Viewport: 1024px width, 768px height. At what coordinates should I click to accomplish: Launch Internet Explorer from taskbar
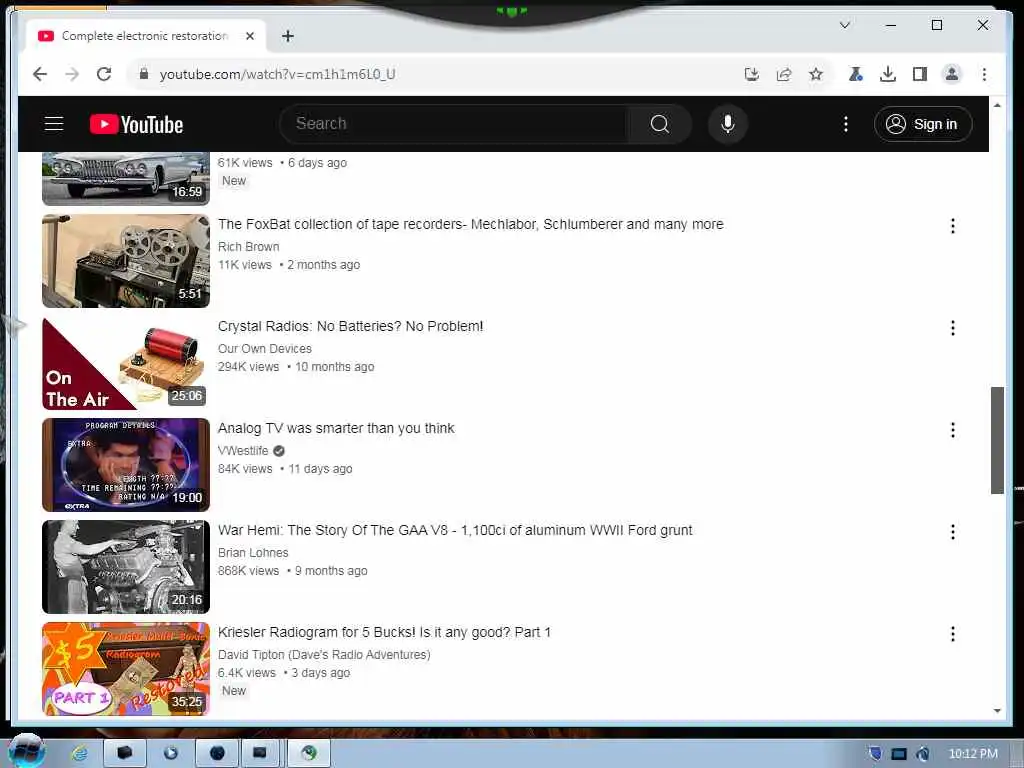click(x=79, y=754)
